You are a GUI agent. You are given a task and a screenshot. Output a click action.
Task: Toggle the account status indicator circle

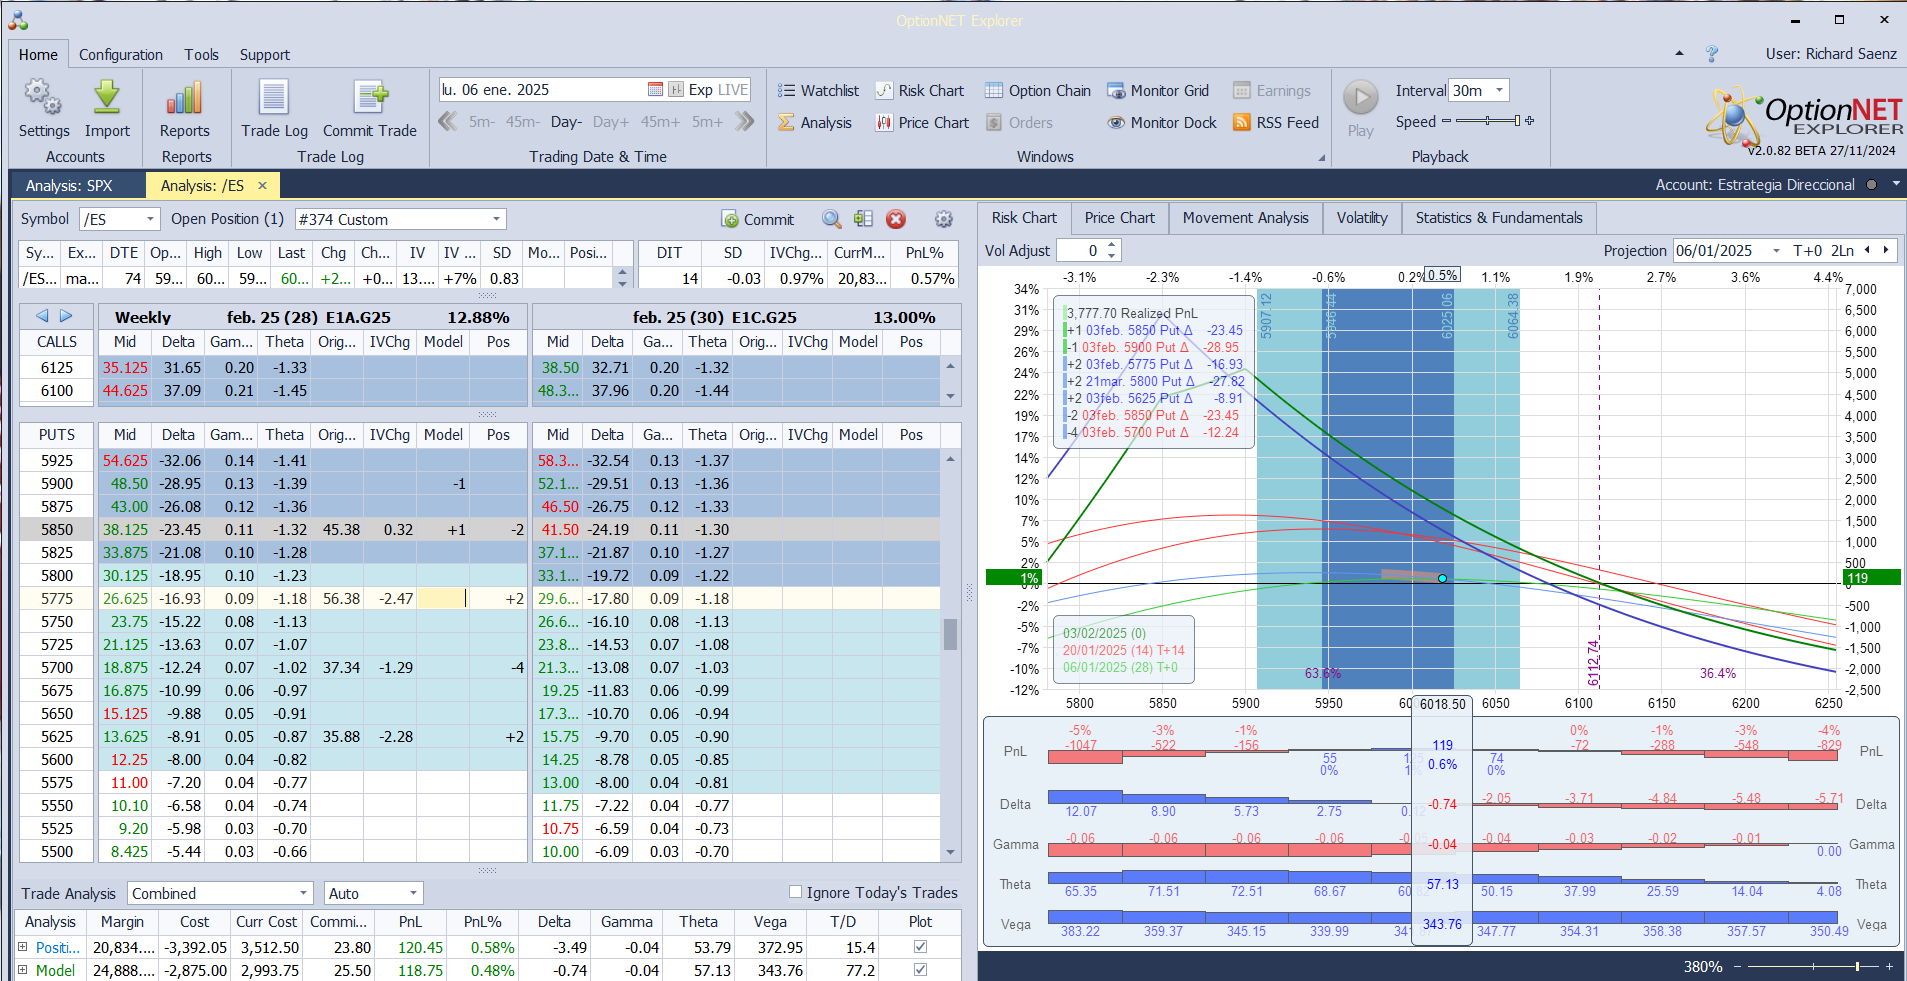coord(1871,185)
